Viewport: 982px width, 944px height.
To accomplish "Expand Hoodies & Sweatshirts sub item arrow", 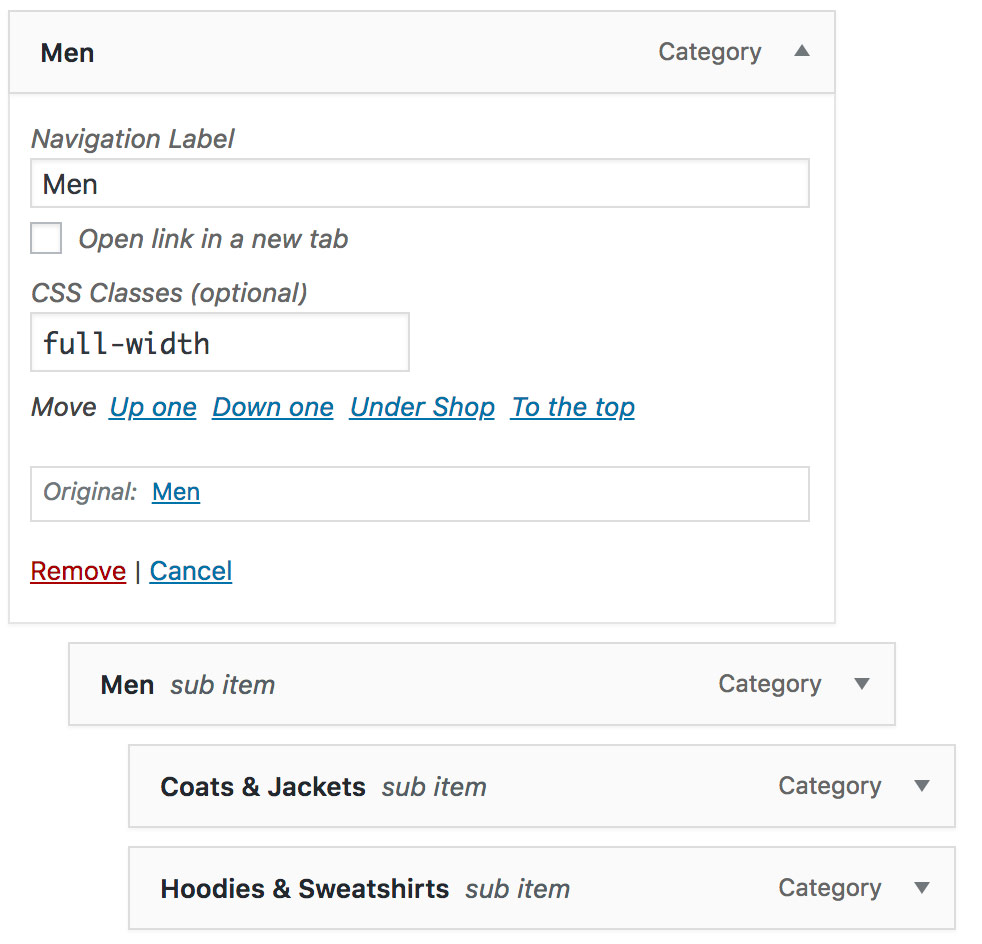I will click(921, 888).
